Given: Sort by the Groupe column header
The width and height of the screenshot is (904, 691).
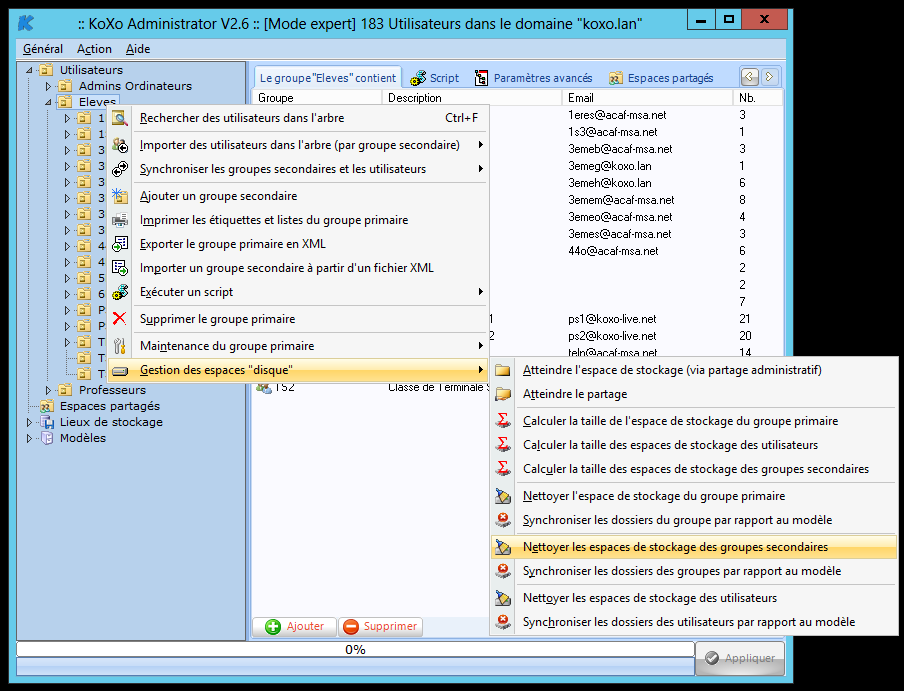Looking at the screenshot, I should (317, 98).
